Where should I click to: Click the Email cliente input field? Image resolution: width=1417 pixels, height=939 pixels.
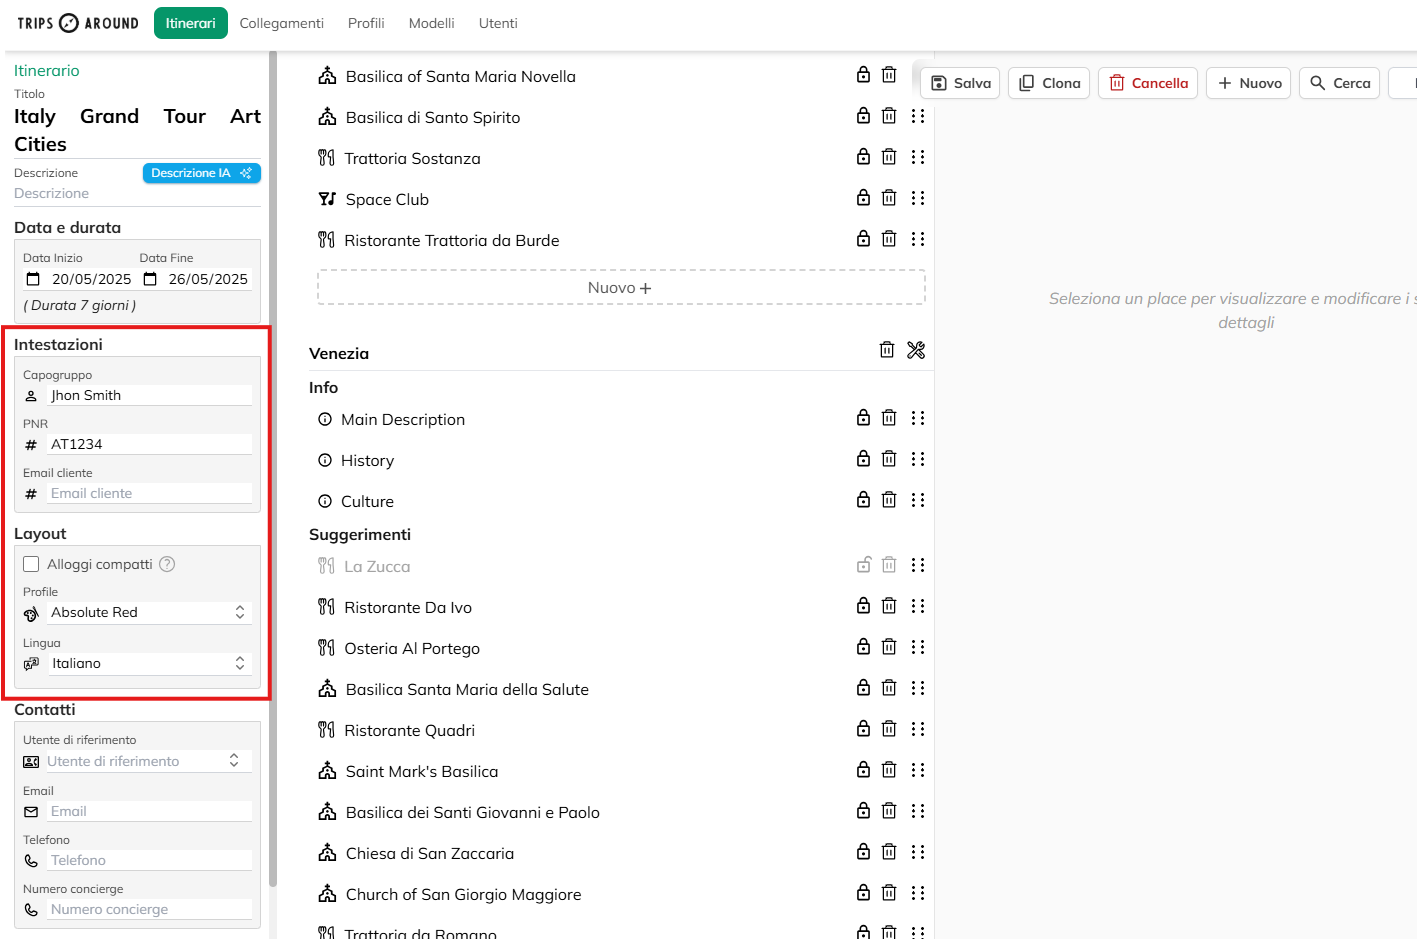[150, 493]
